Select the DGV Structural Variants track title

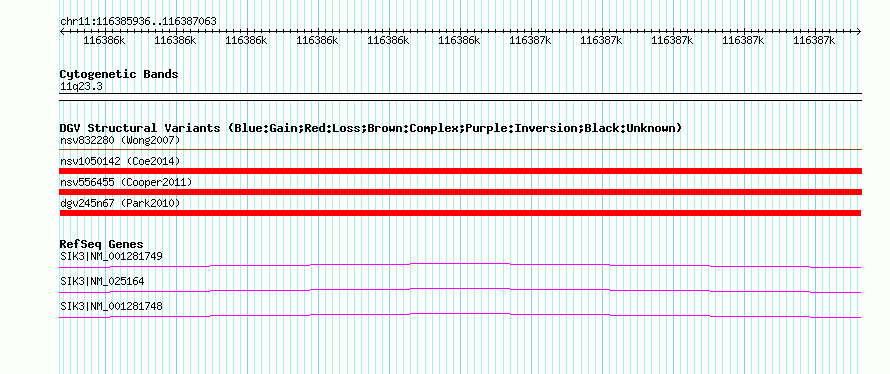(371, 128)
